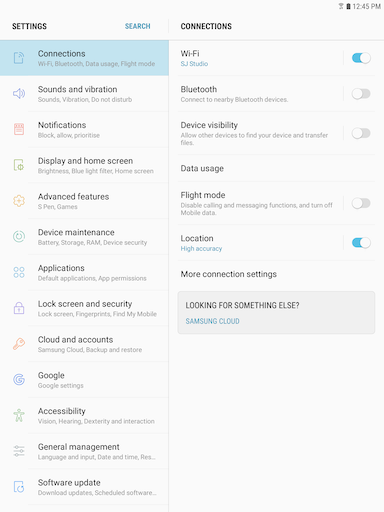Select the Lock screen and security padlock icon
Screen dimensions: 384x512
pos(19,308)
